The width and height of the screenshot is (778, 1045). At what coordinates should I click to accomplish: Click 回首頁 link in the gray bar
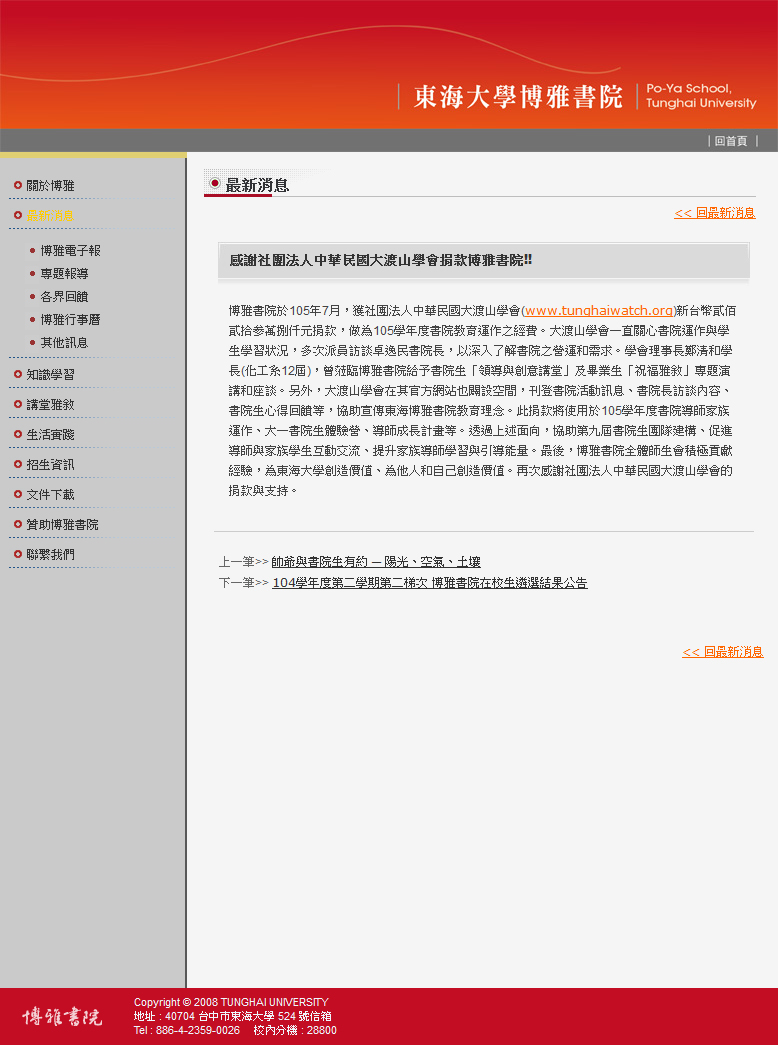coord(731,141)
